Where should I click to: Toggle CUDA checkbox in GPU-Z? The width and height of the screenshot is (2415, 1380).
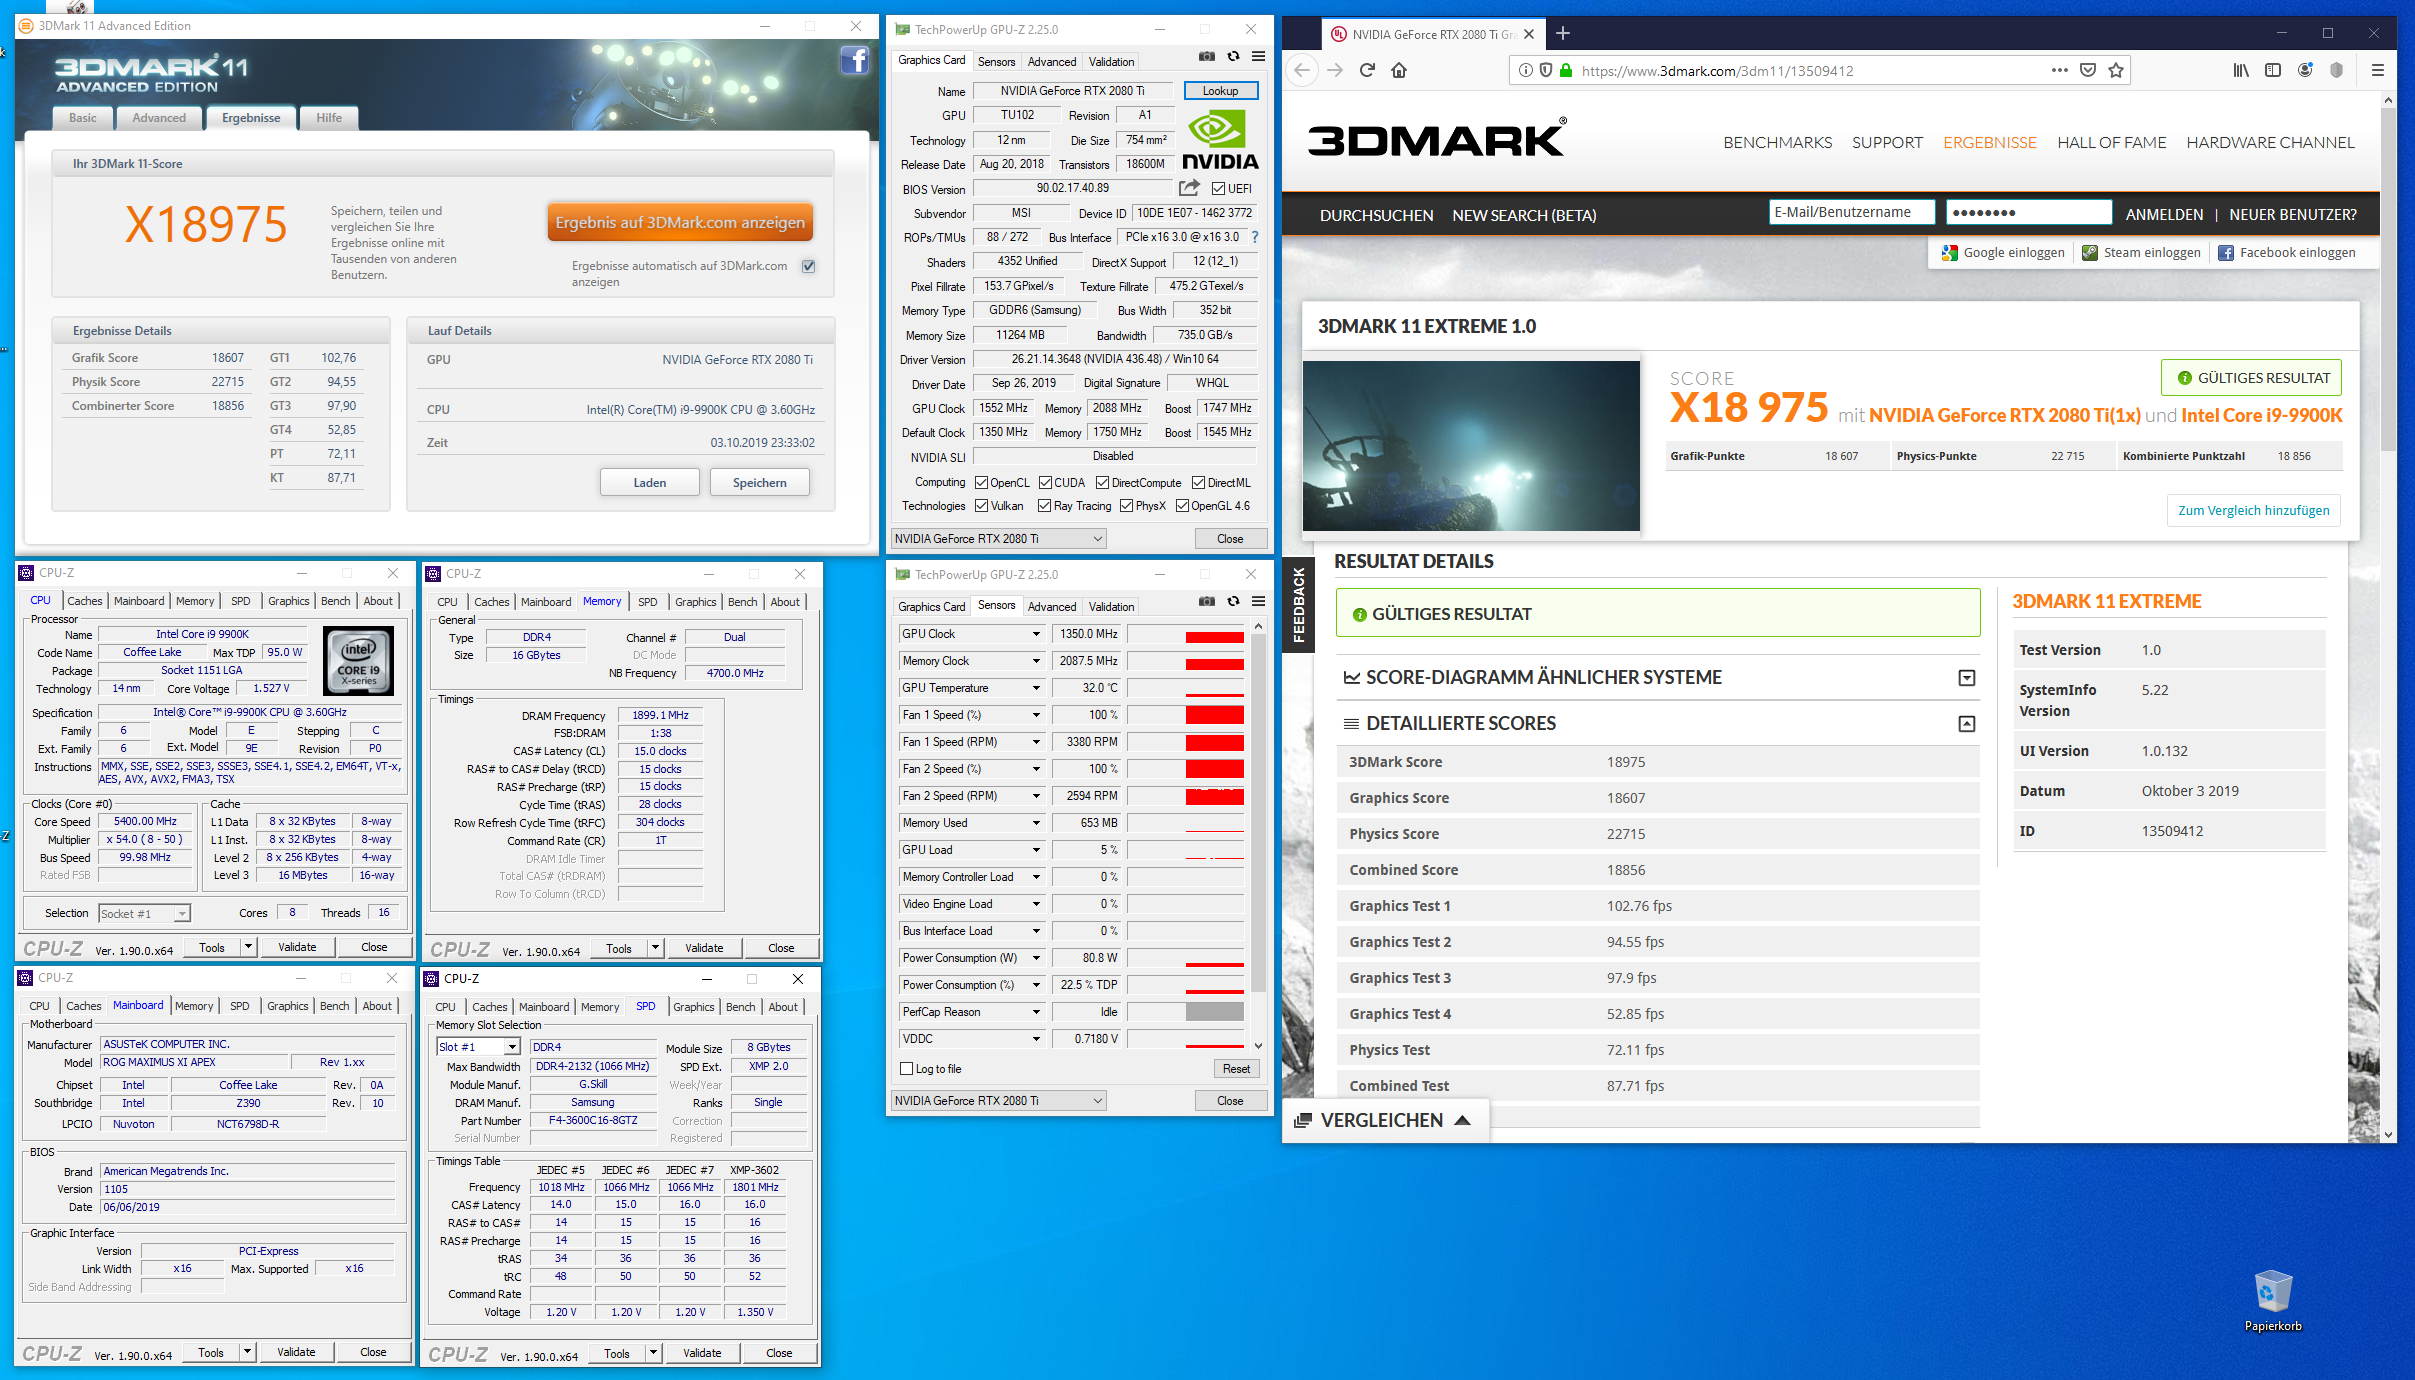click(x=1045, y=483)
